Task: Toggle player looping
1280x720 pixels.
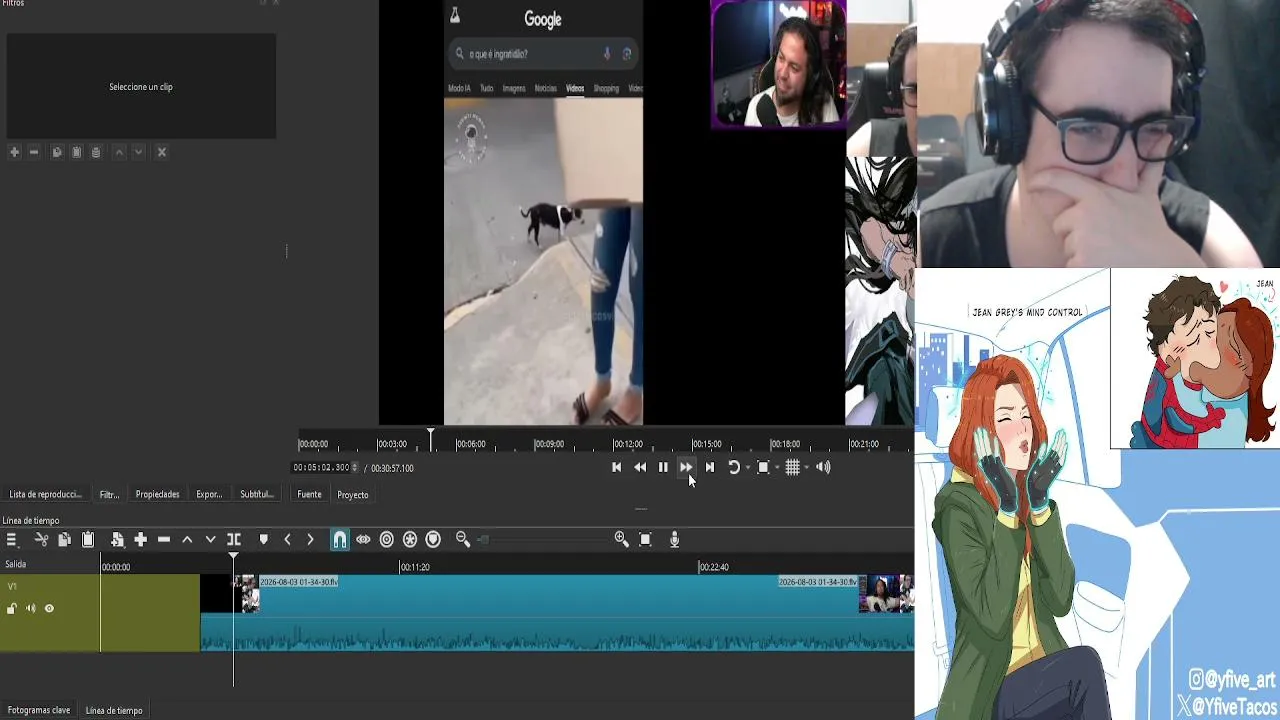Action: 733,467
